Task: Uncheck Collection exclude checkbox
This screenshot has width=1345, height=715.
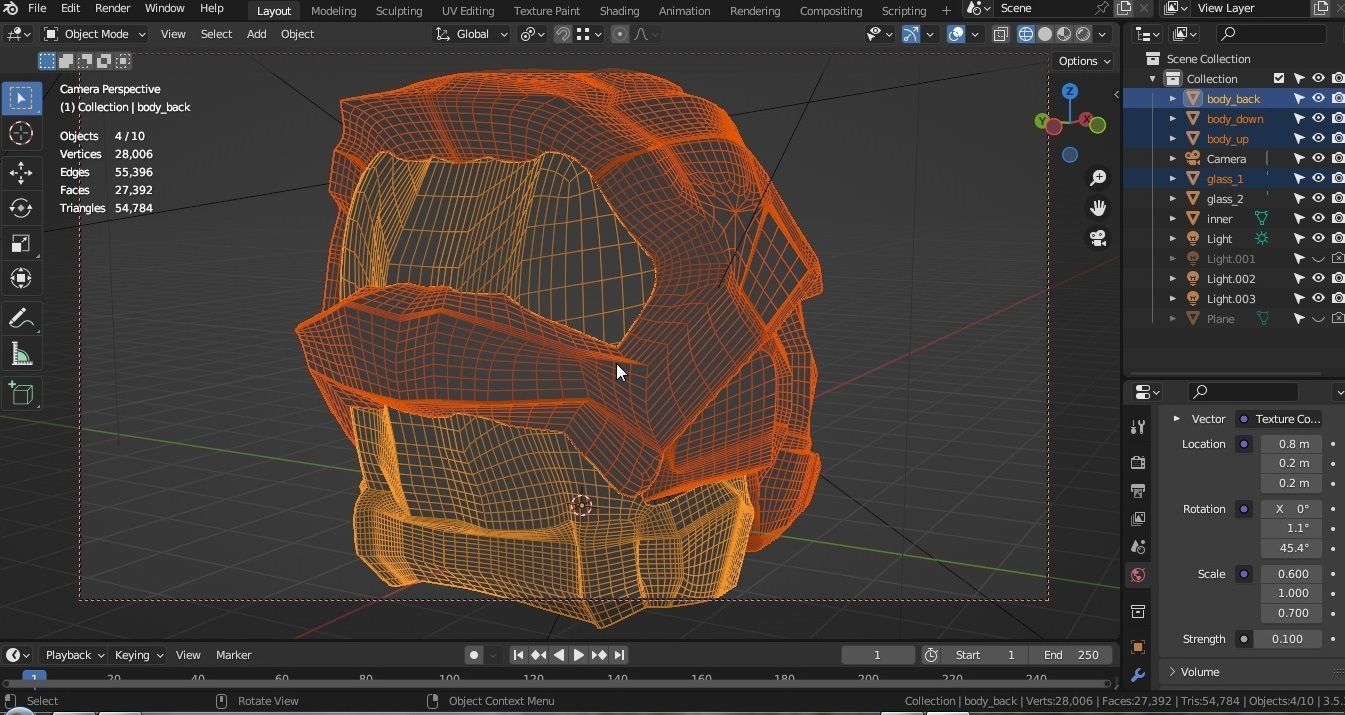Action: 1279,79
